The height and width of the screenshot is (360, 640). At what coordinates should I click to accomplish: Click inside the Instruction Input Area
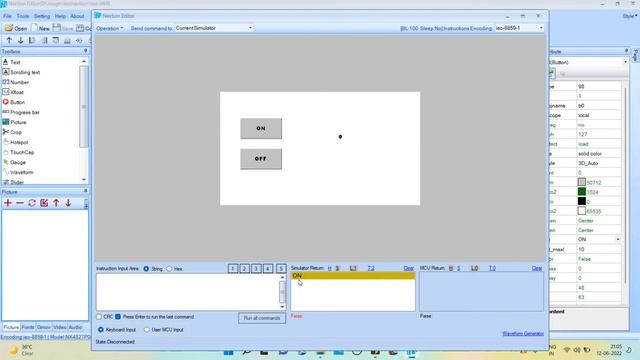[188, 292]
